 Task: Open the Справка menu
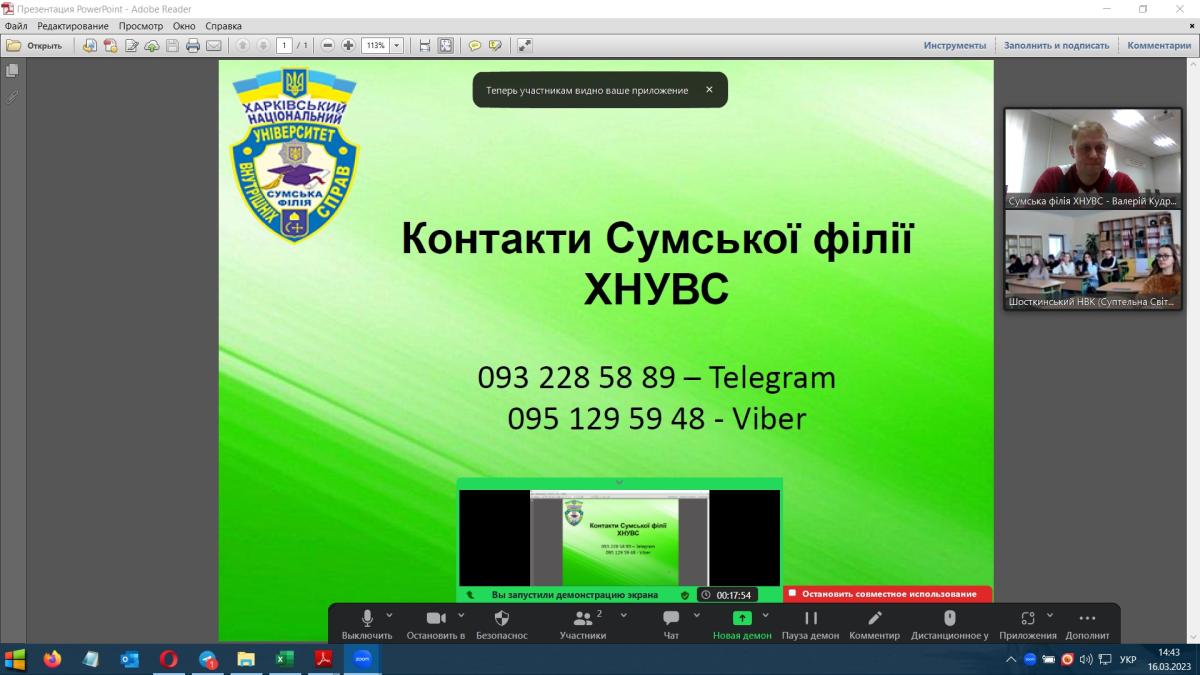coord(223,26)
